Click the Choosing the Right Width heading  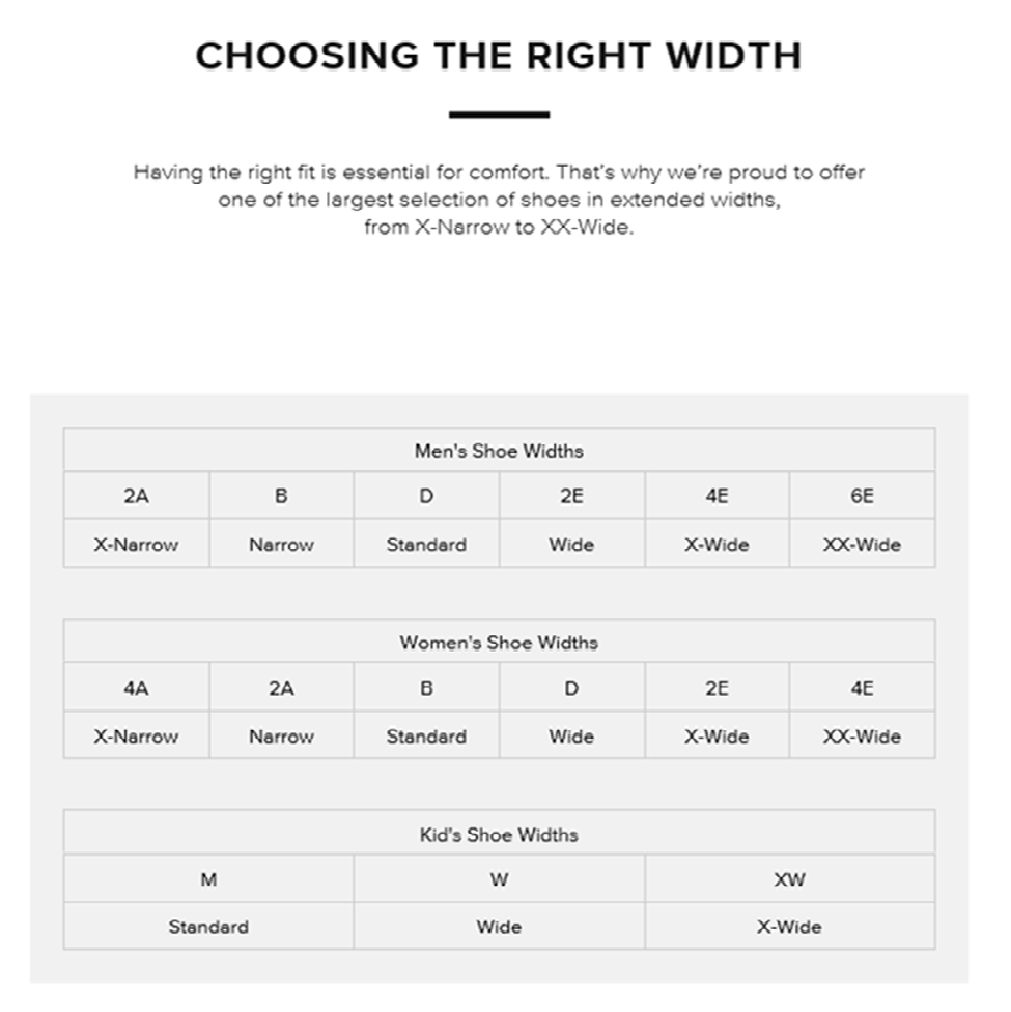498,56
